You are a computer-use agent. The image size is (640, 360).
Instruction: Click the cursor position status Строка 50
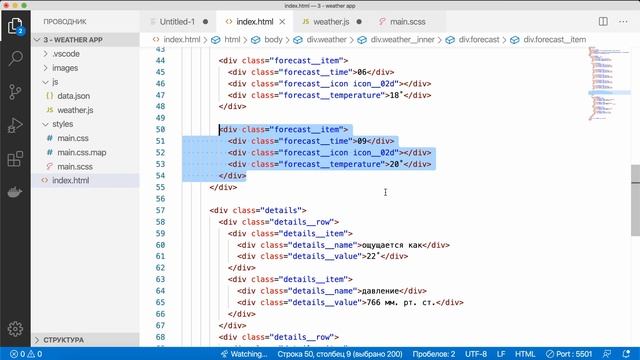pos(340,354)
